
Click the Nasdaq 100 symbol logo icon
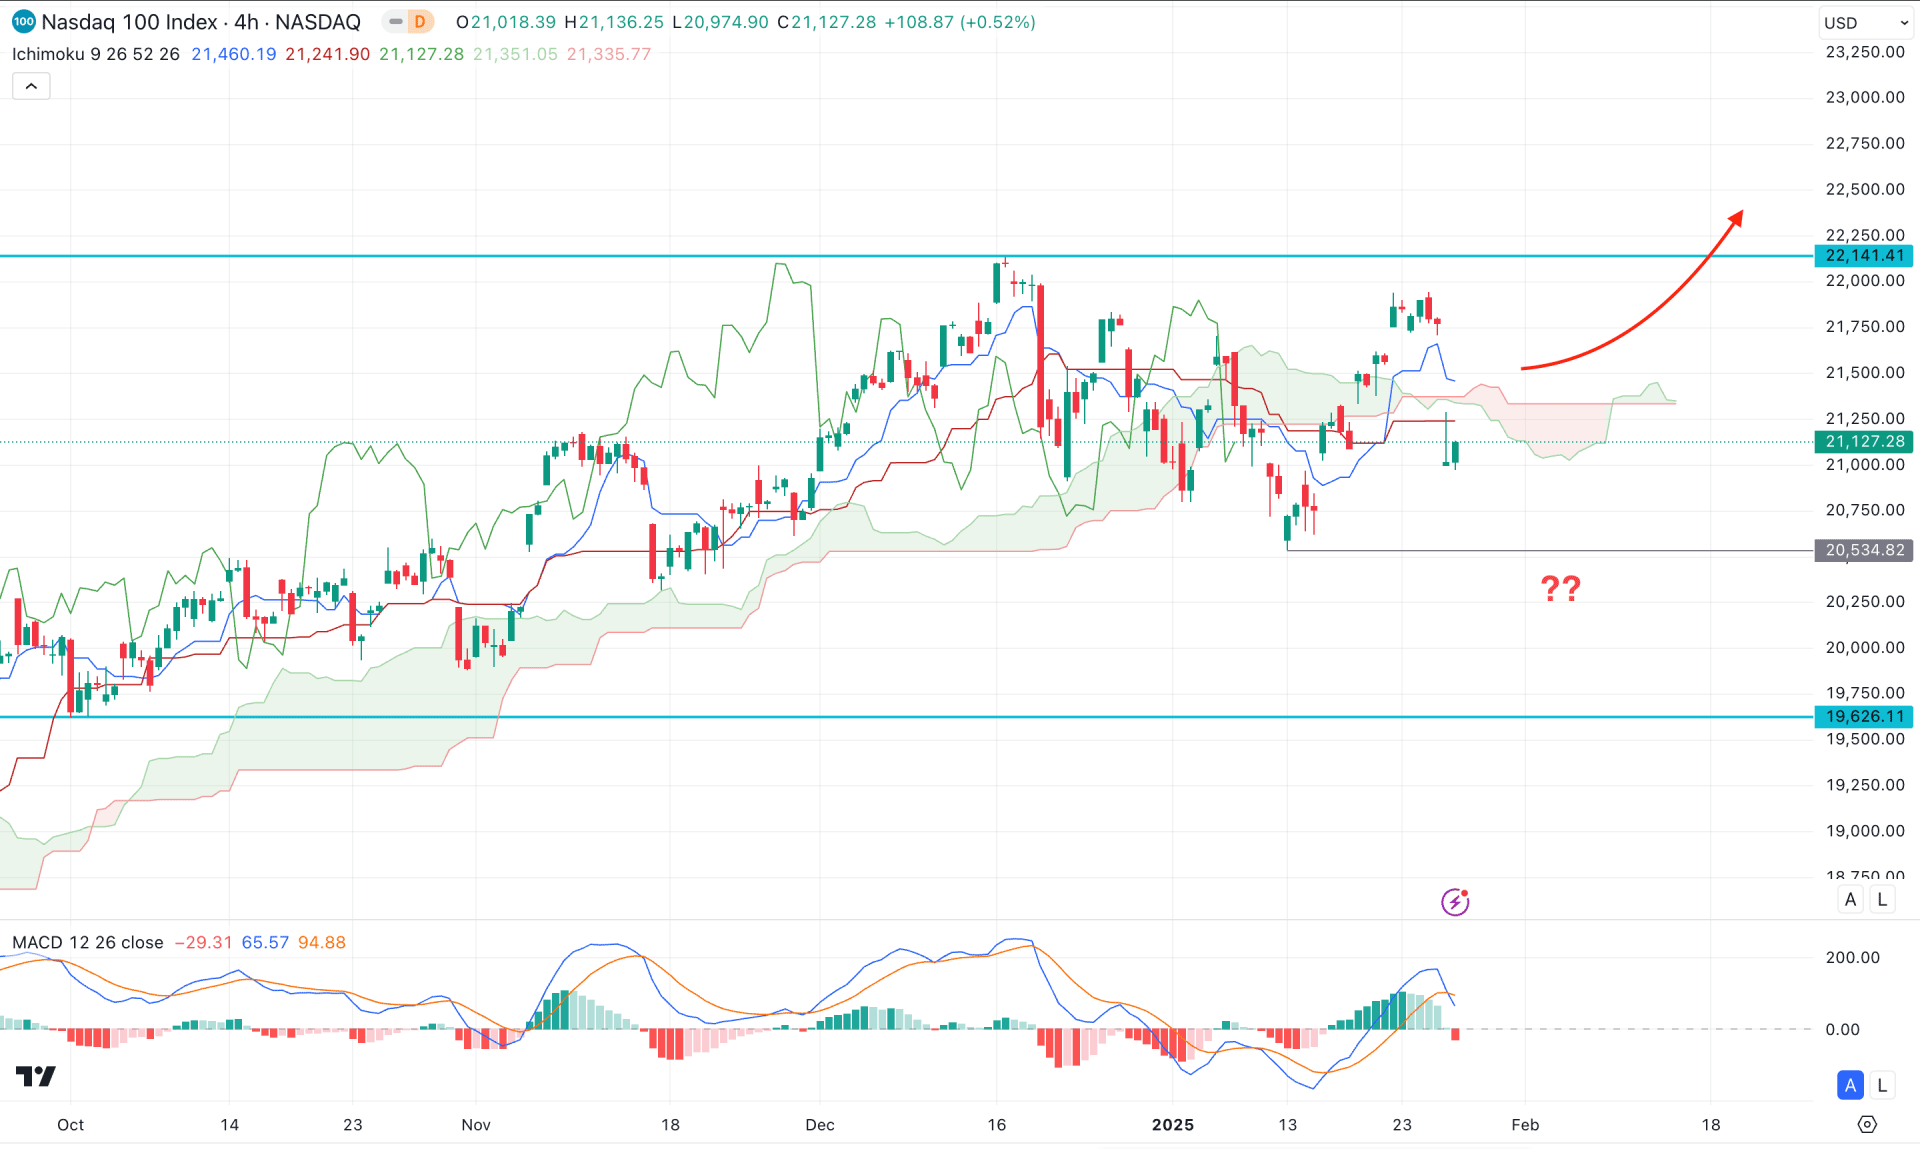(23, 21)
